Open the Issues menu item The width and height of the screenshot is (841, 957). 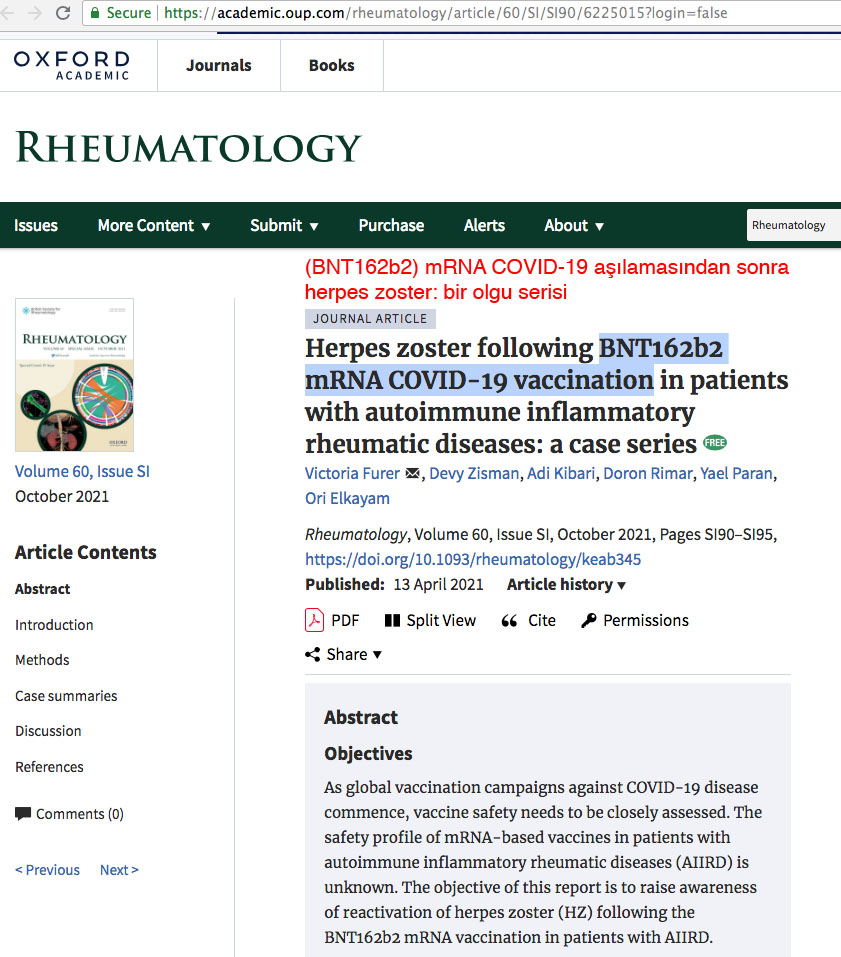pos(36,225)
